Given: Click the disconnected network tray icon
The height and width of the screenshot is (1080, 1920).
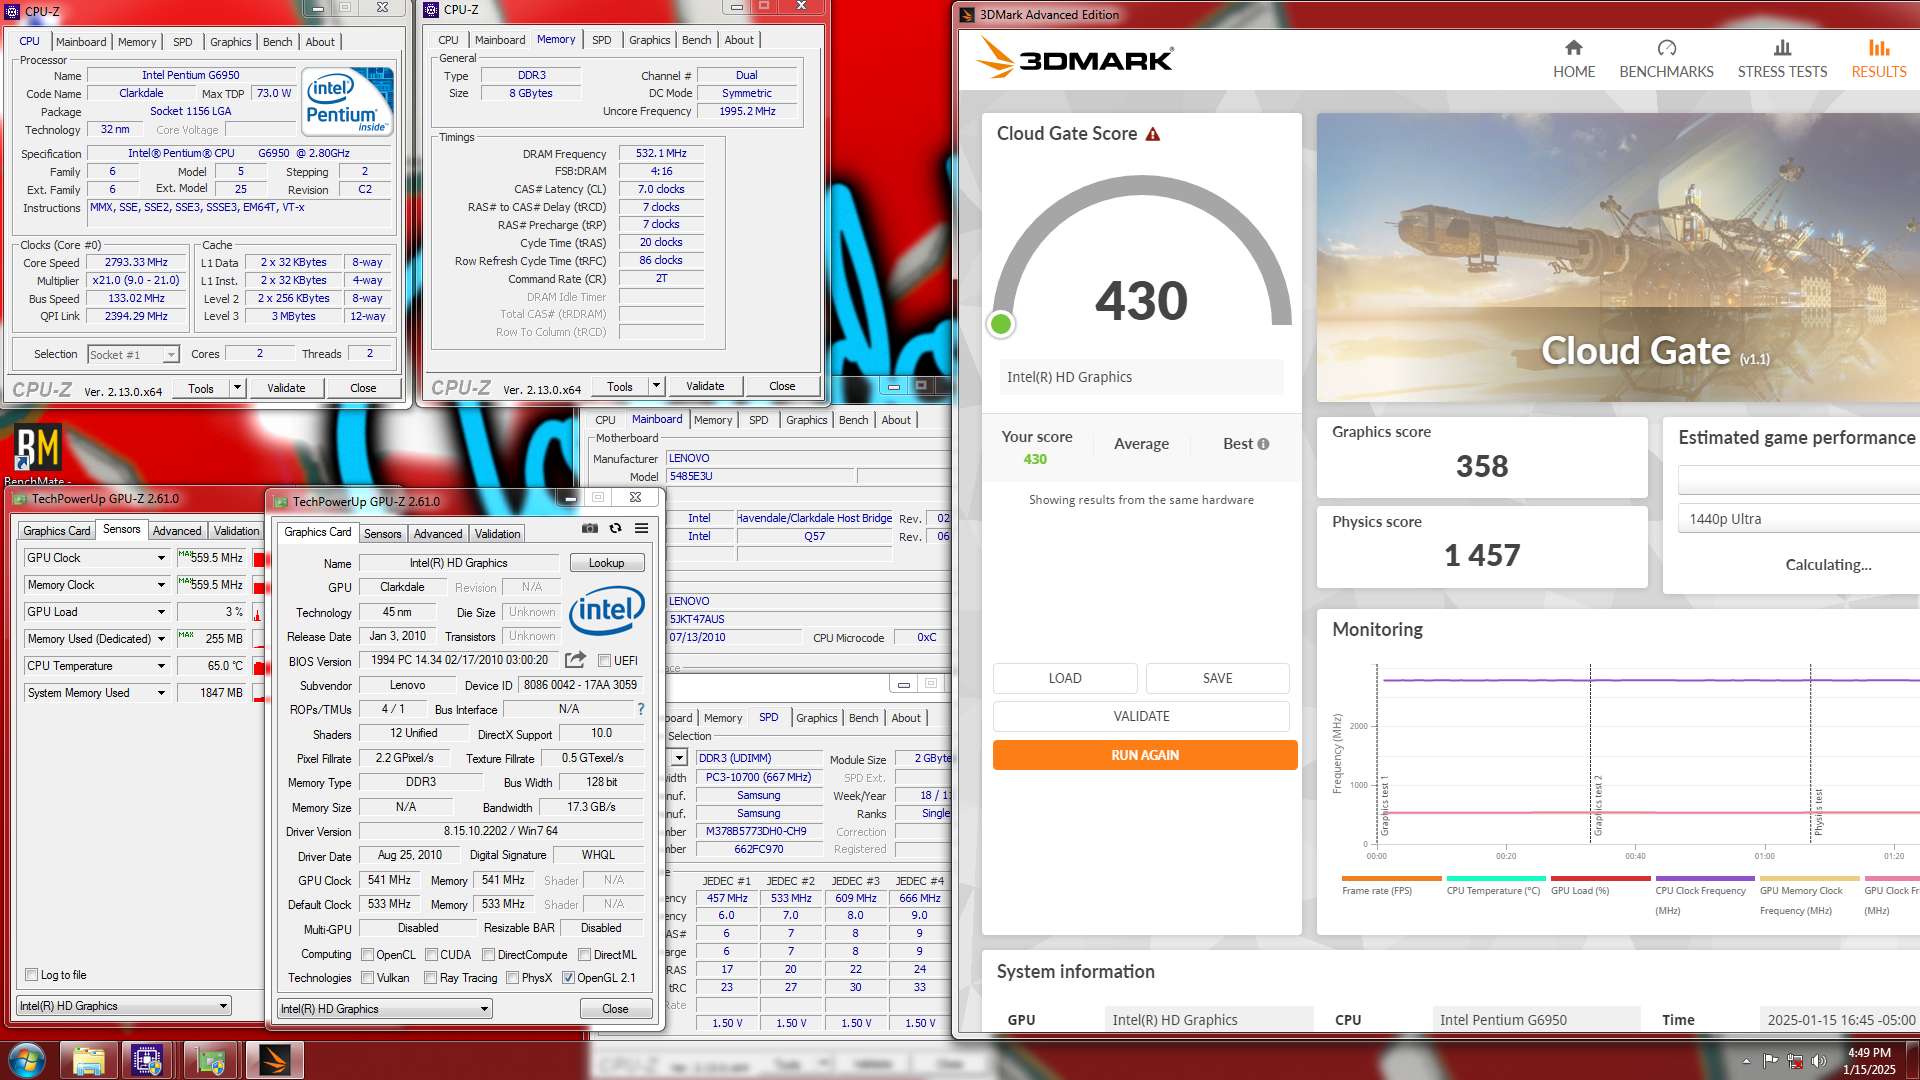Looking at the screenshot, I should [1795, 1061].
